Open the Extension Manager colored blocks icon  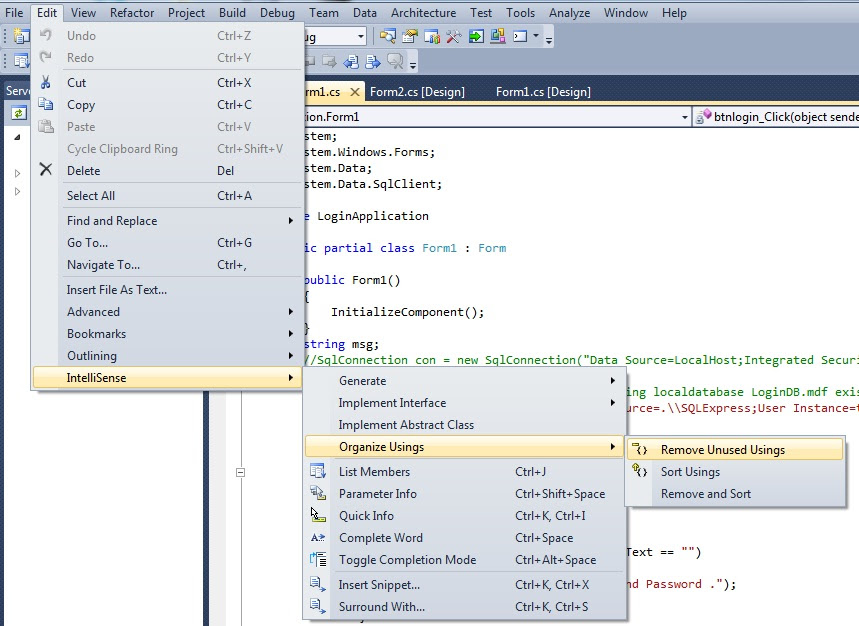click(498, 37)
